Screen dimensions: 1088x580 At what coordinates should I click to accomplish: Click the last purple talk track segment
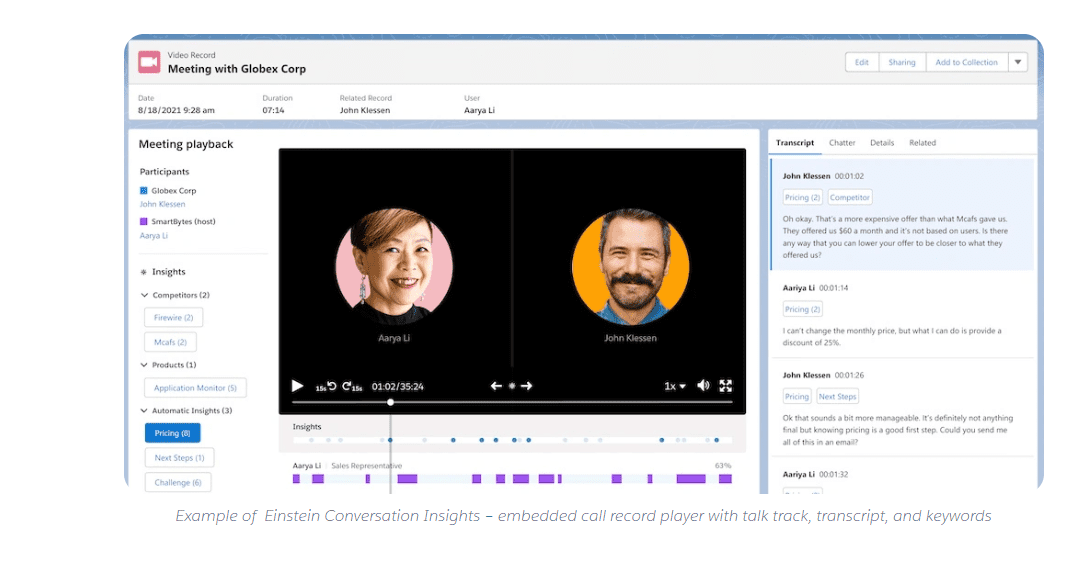[725, 479]
